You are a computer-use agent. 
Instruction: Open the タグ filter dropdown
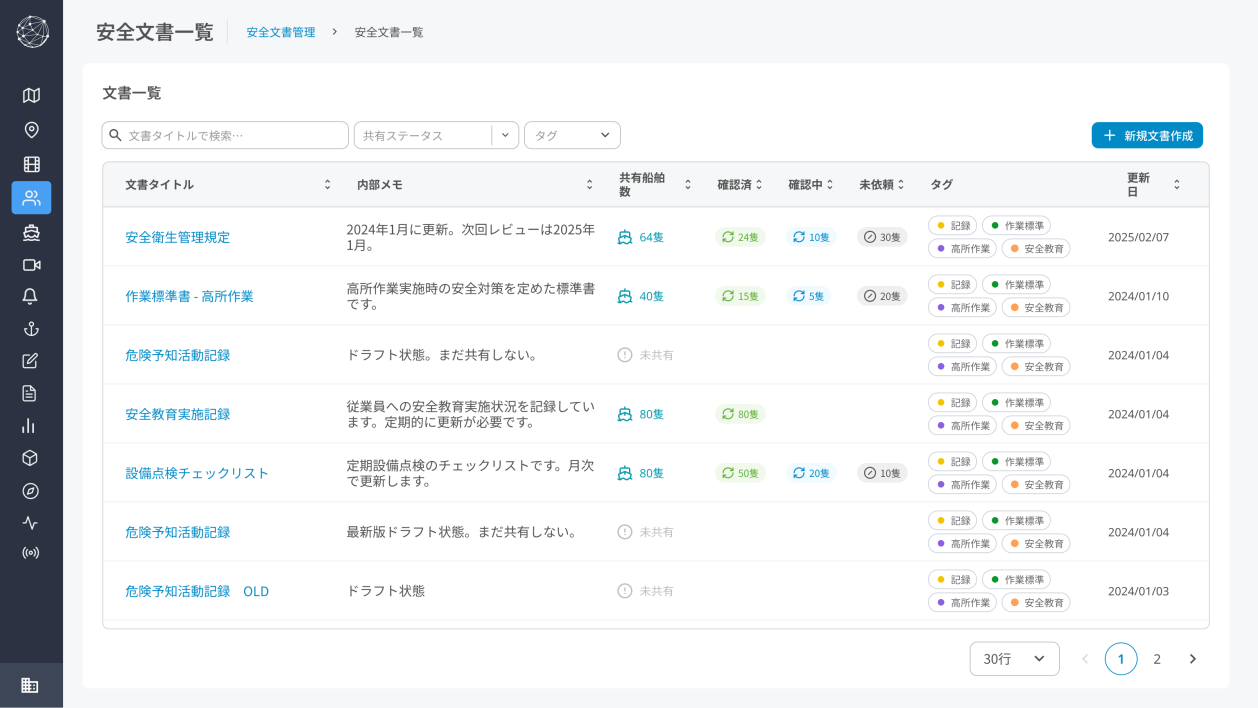pos(572,135)
